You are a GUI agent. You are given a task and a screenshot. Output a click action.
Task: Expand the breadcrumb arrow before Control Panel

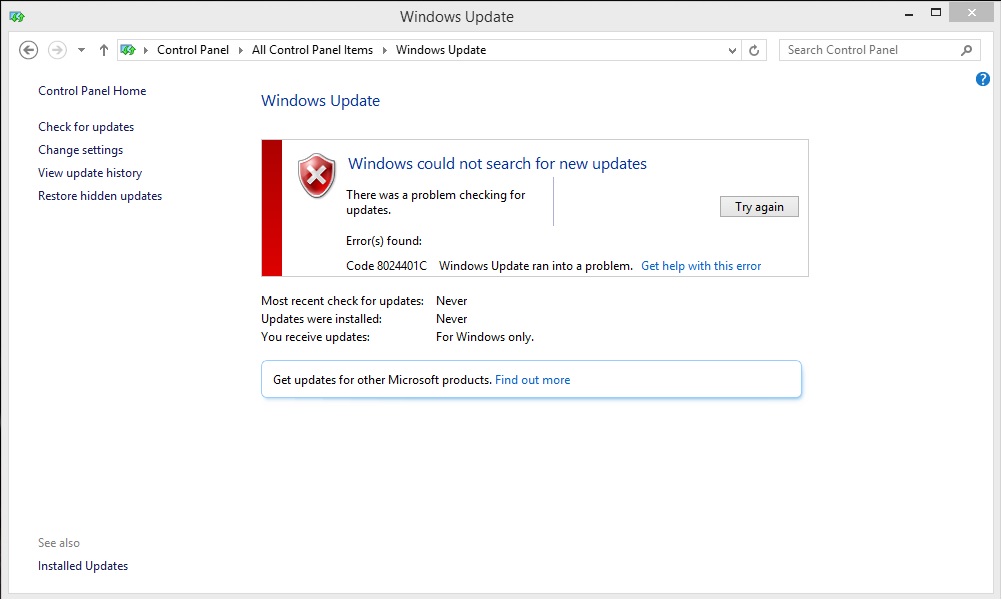click(146, 50)
